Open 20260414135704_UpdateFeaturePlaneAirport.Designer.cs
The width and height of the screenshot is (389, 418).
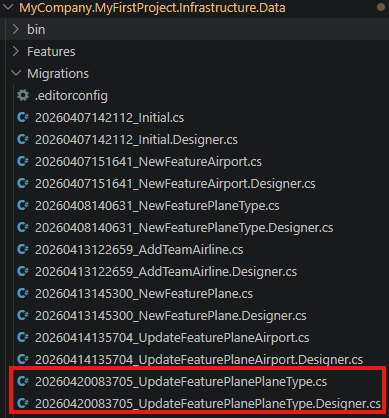(x=199, y=360)
